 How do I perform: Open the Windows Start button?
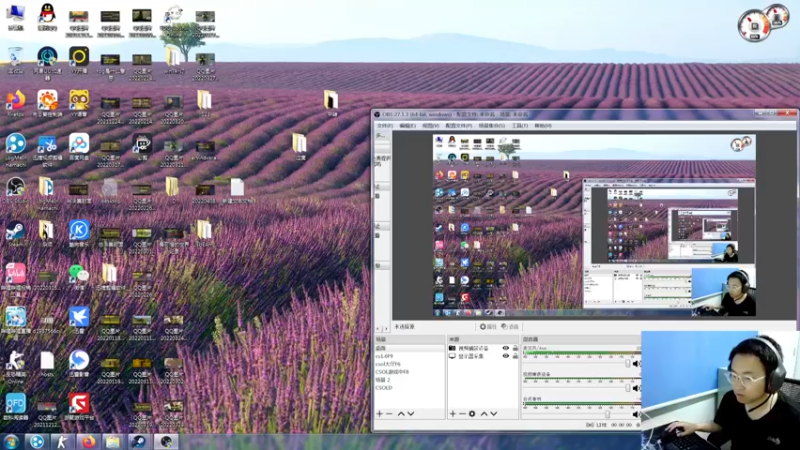pos(11,441)
